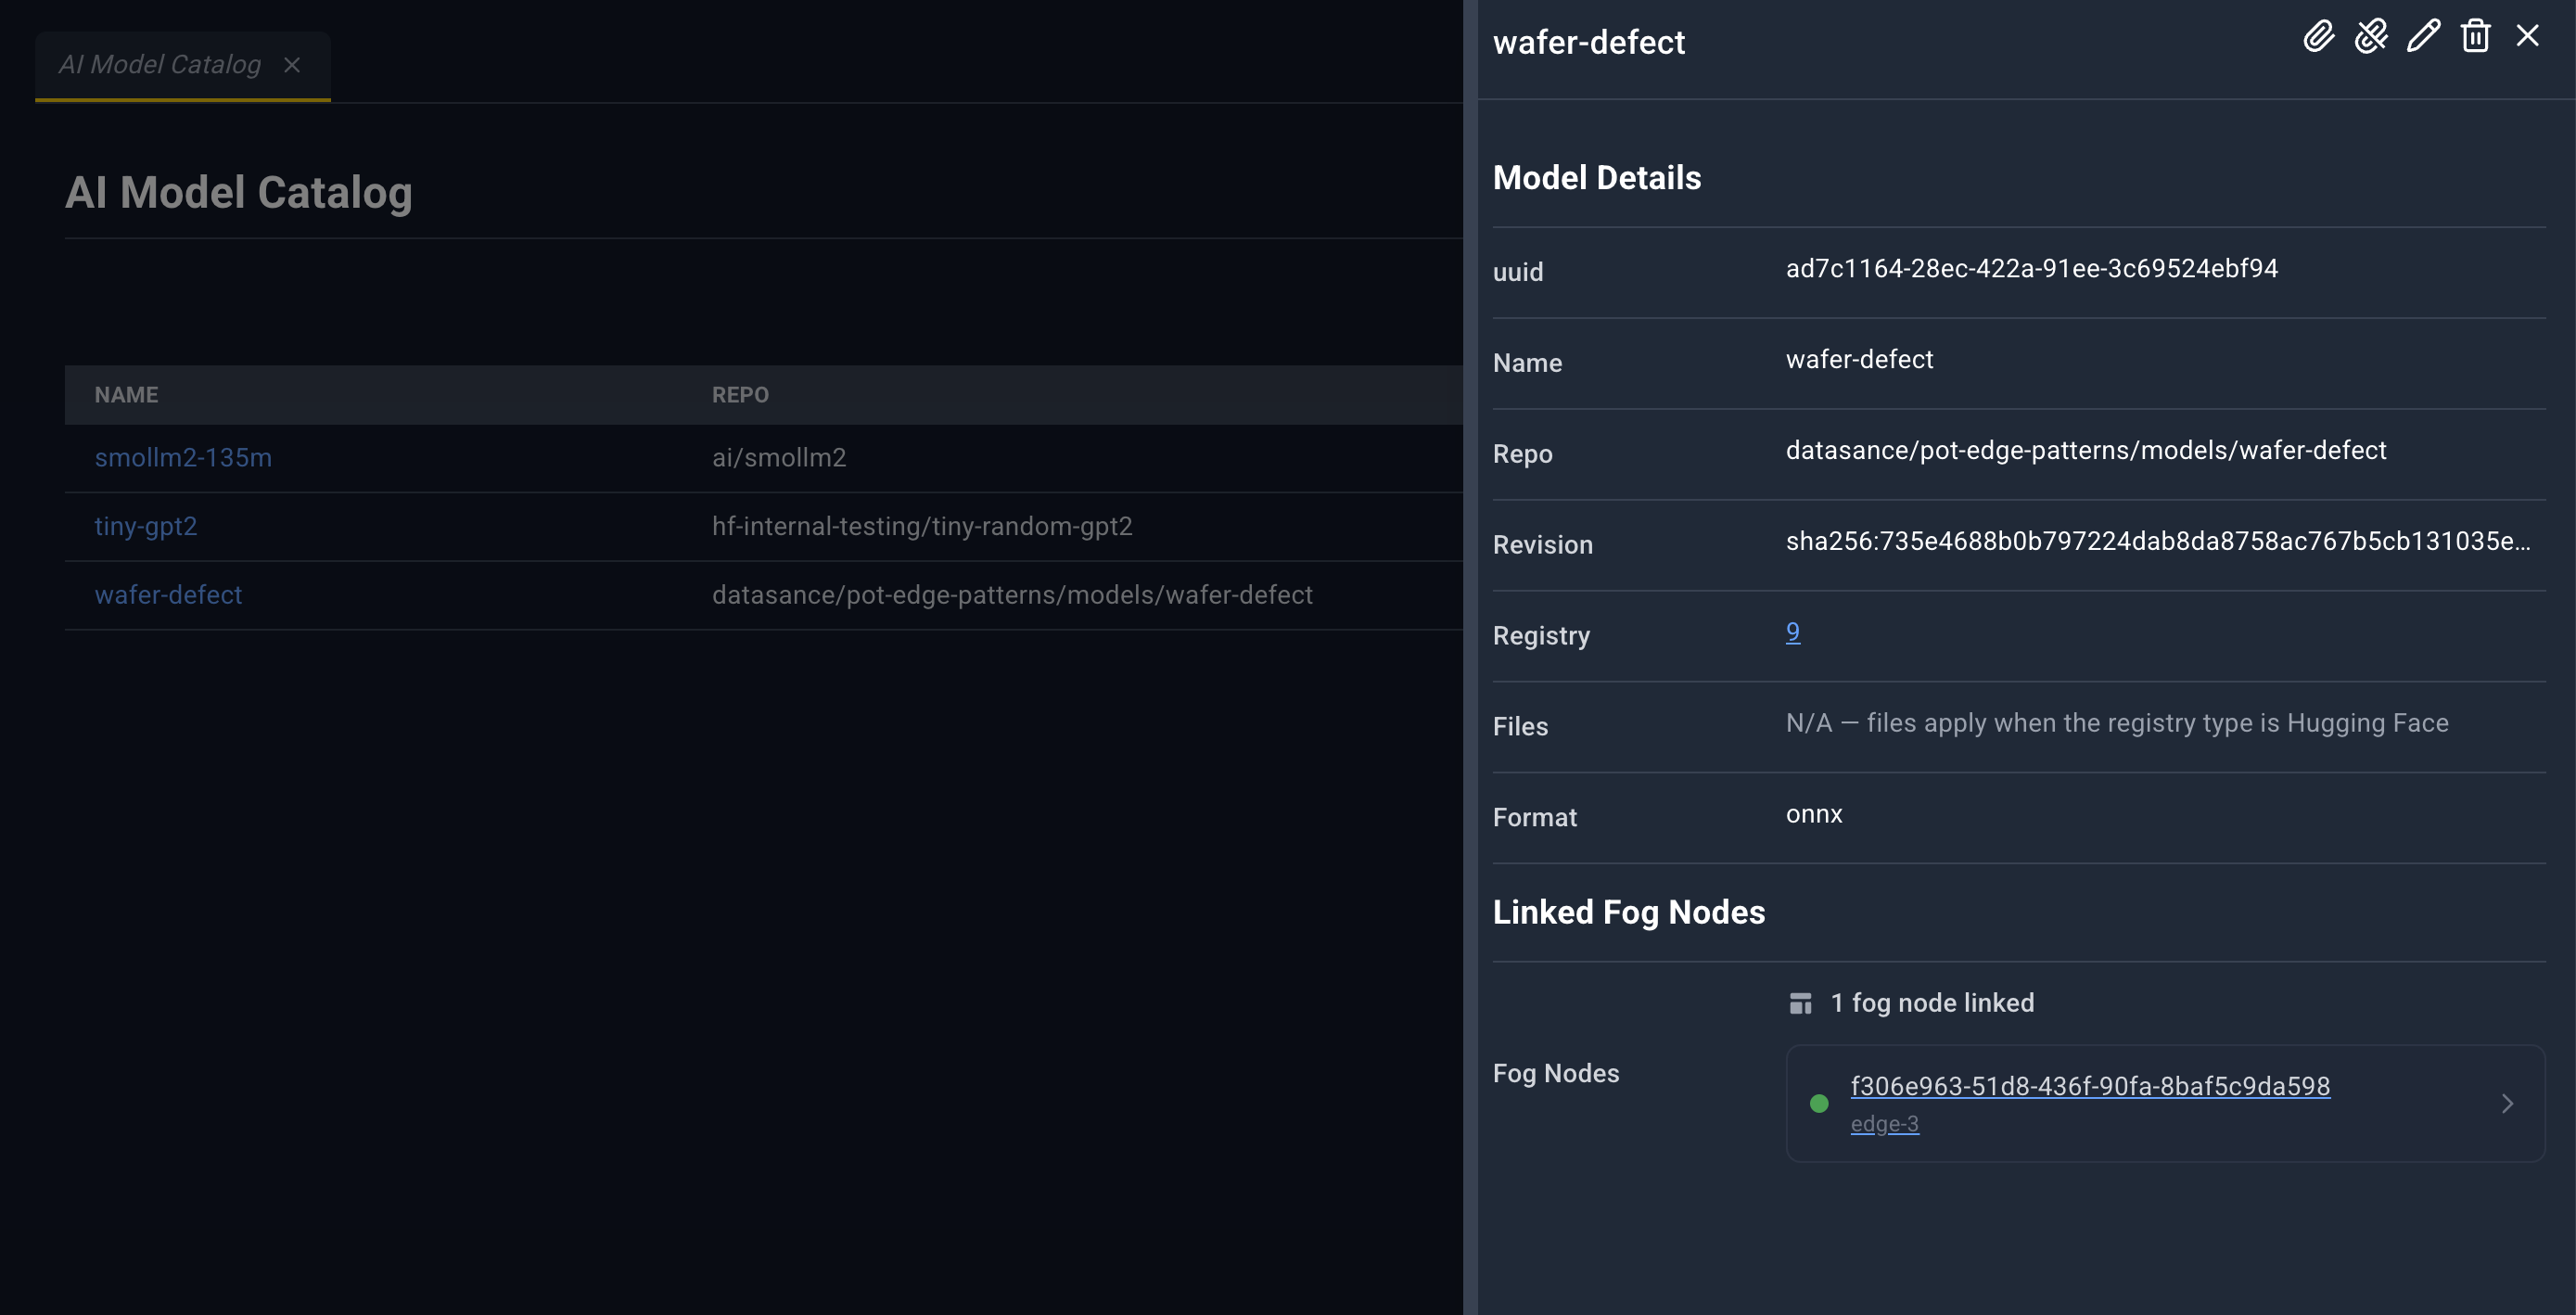Click the attach (paperclip) icon in panel header
Screen dimensions: 2576x1315
2318,37
